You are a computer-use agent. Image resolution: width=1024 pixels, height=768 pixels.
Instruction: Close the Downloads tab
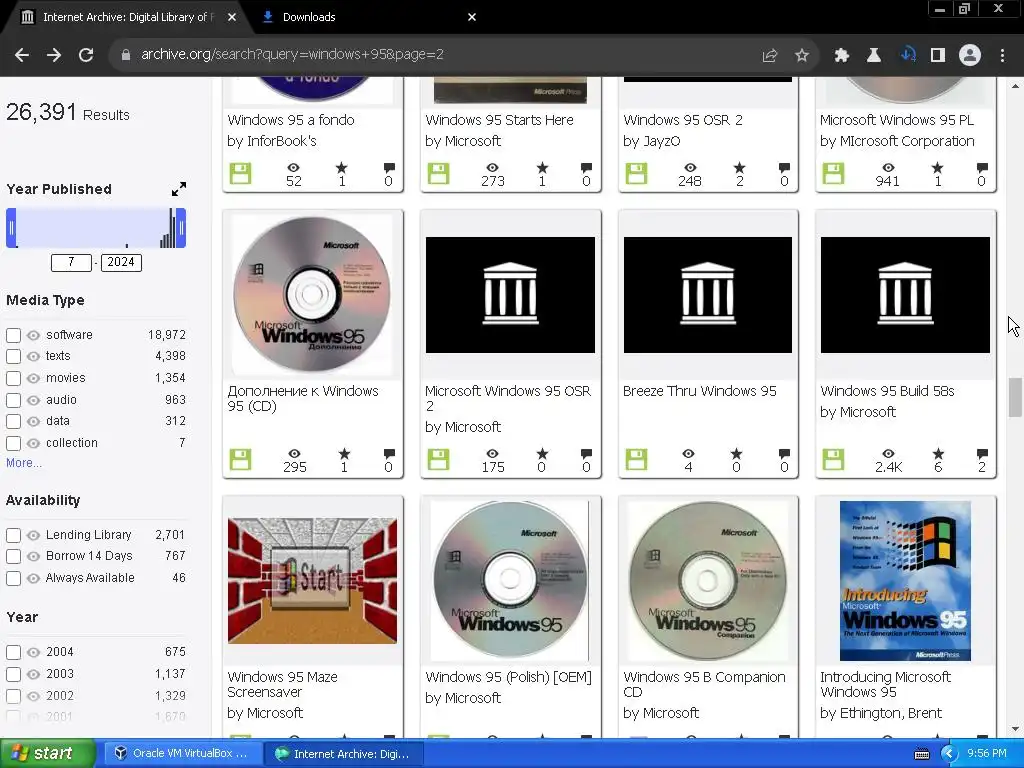(x=472, y=17)
